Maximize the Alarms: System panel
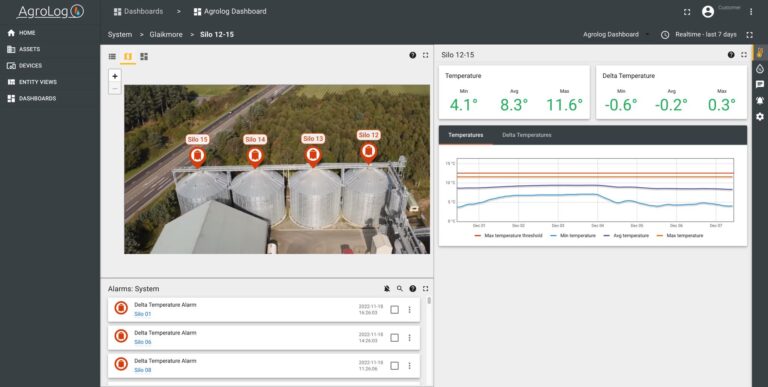The image size is (768, 387). [x=425, y=289]
